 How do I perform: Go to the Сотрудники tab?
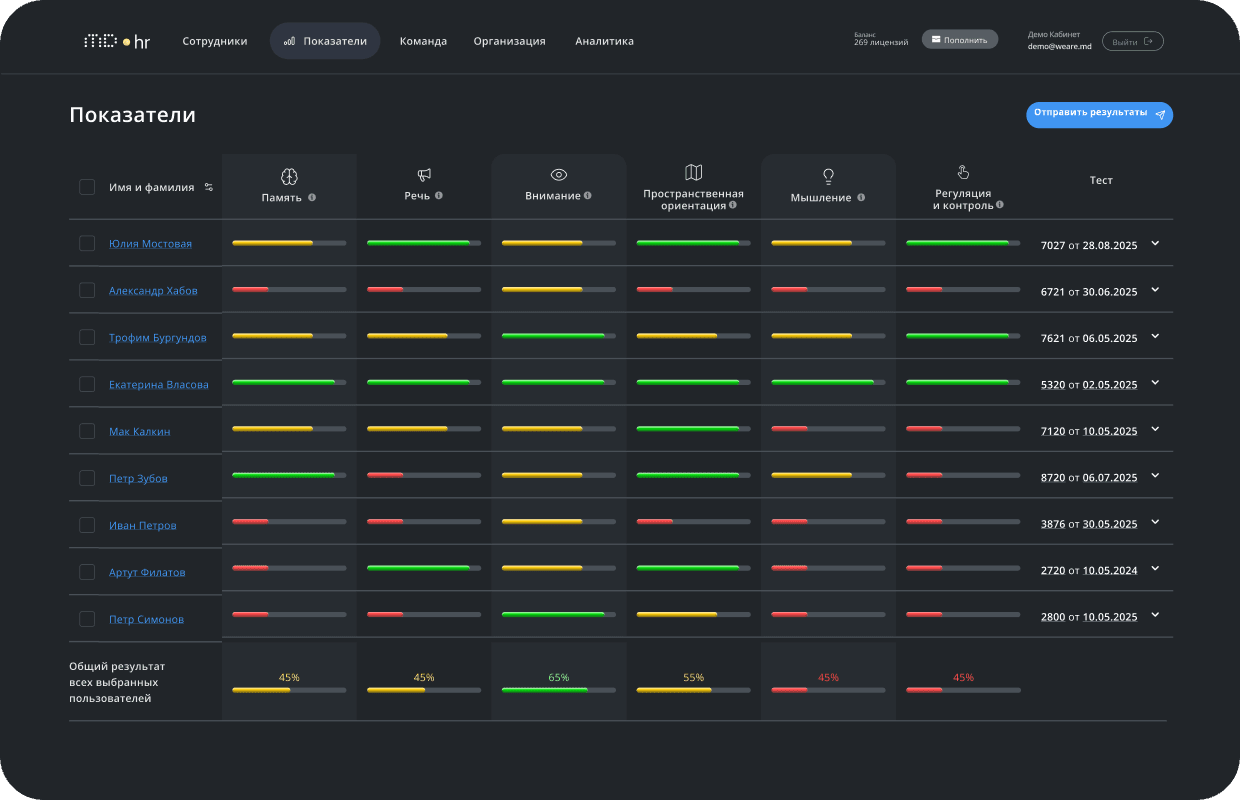click(215, 41)
